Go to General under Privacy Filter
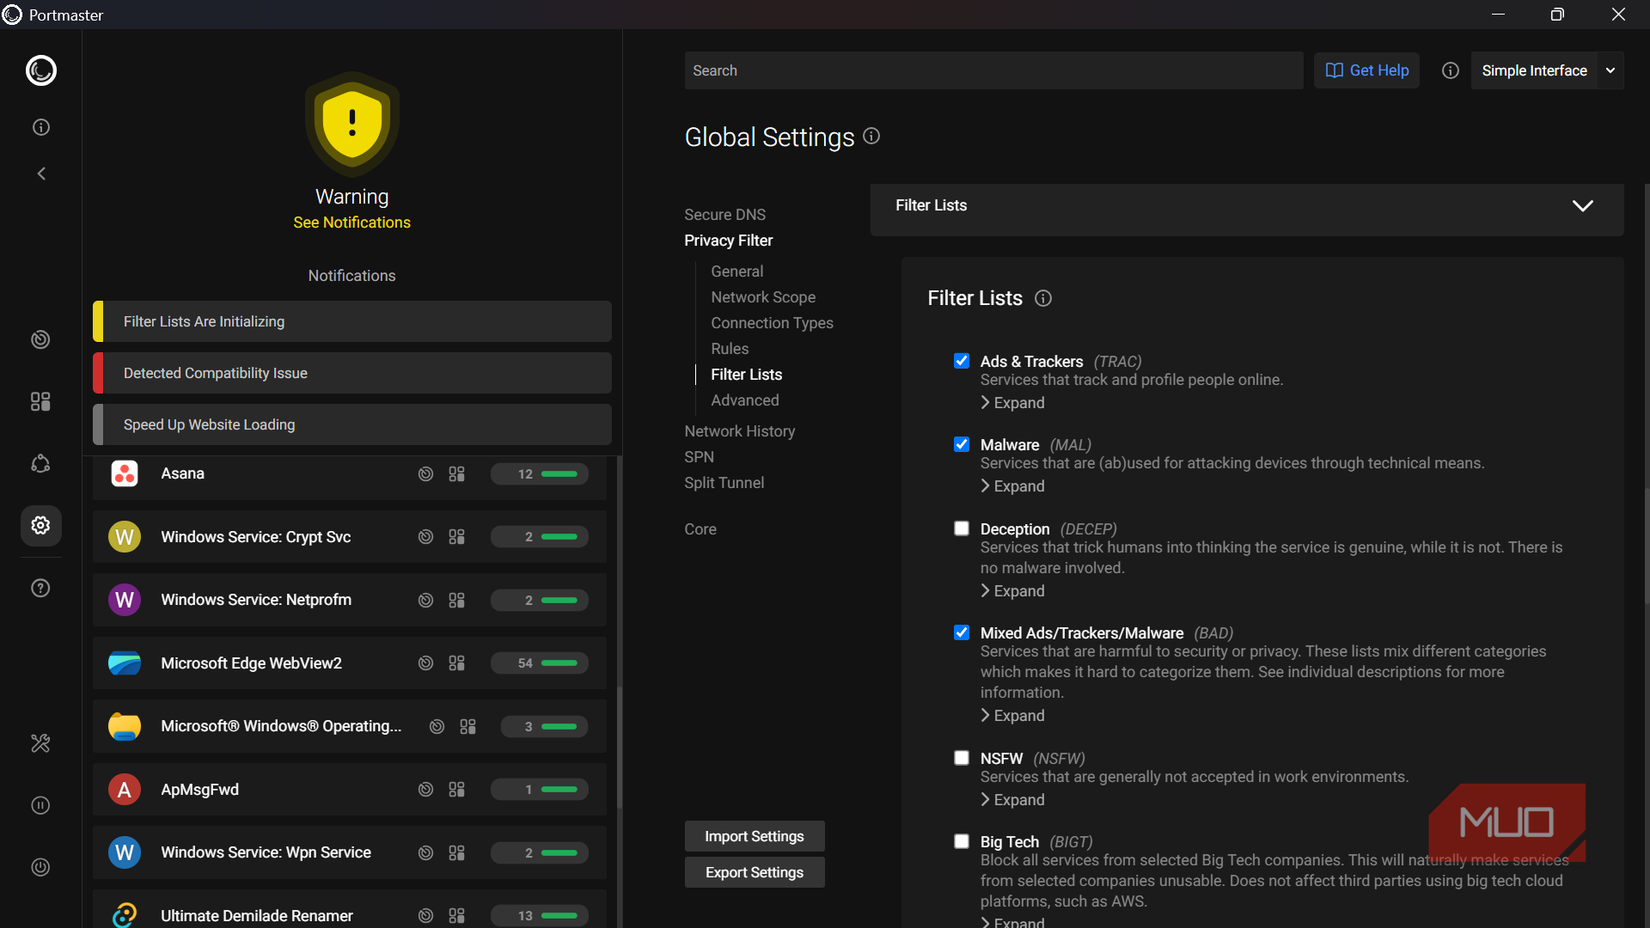 click(x=737, y=271)
